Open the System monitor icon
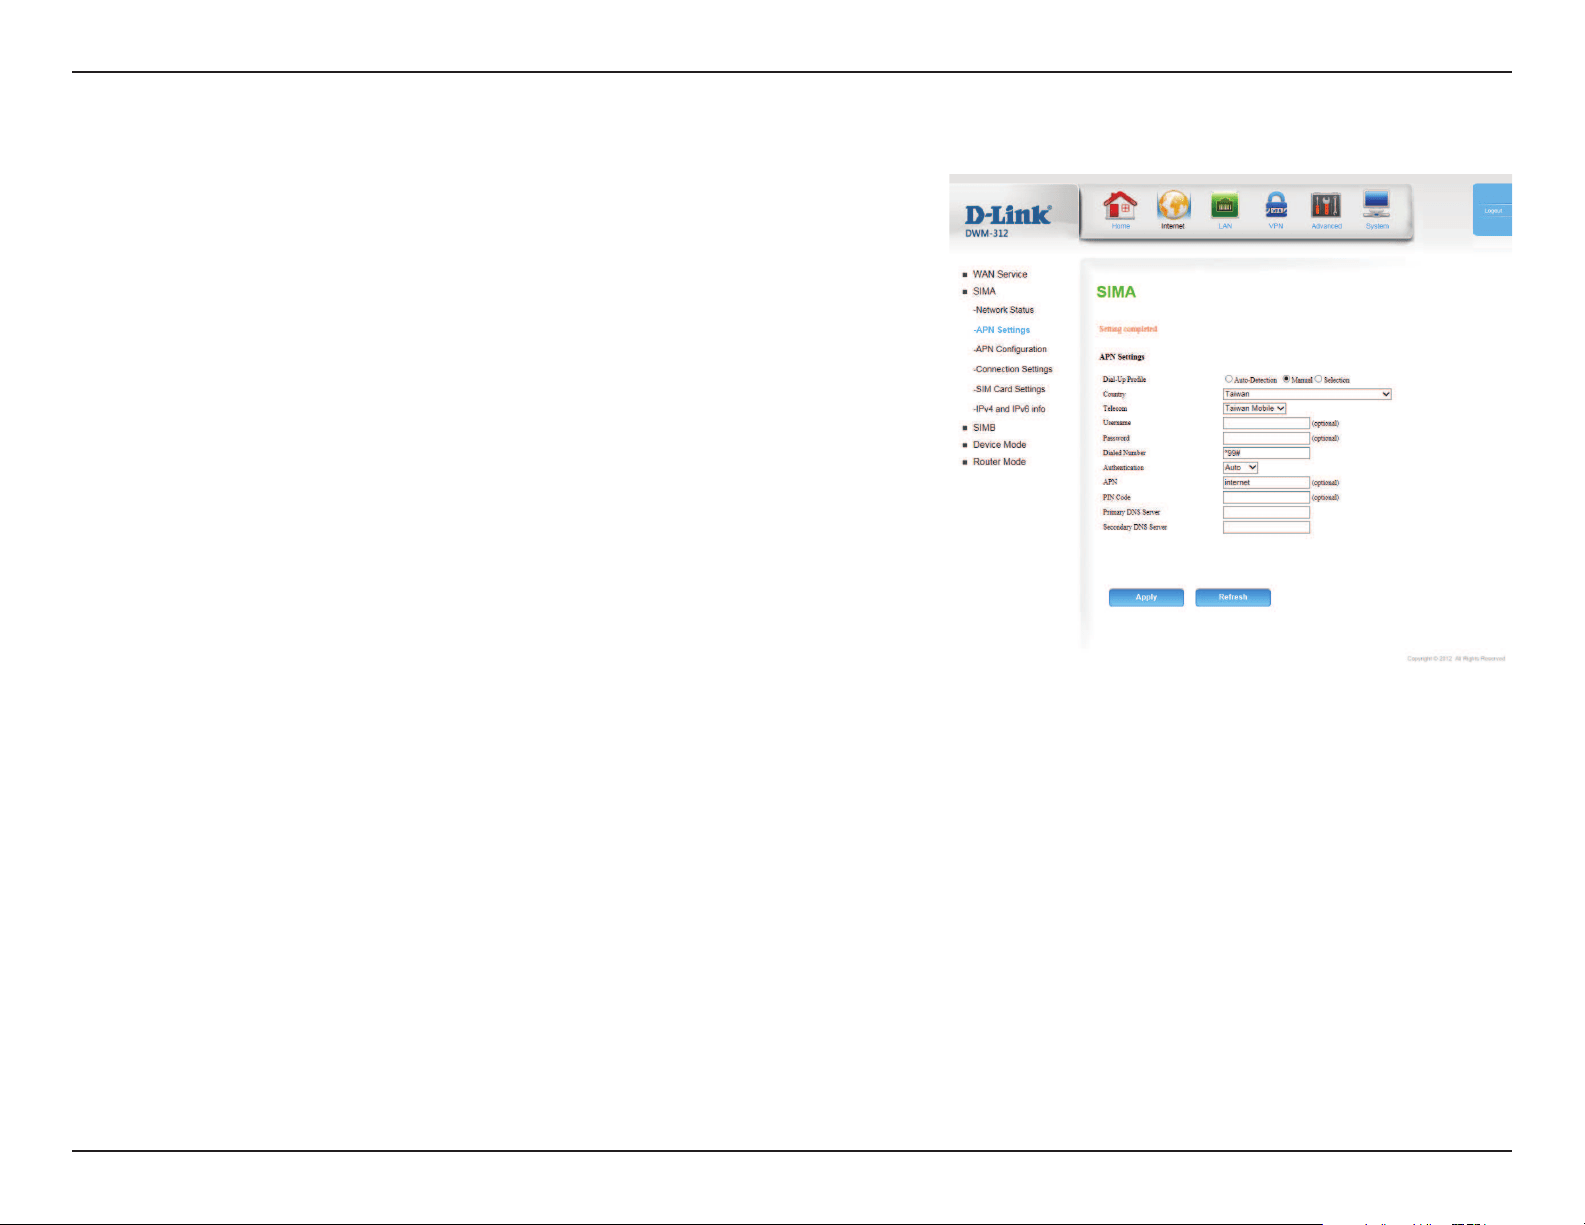 [1377, 210]
